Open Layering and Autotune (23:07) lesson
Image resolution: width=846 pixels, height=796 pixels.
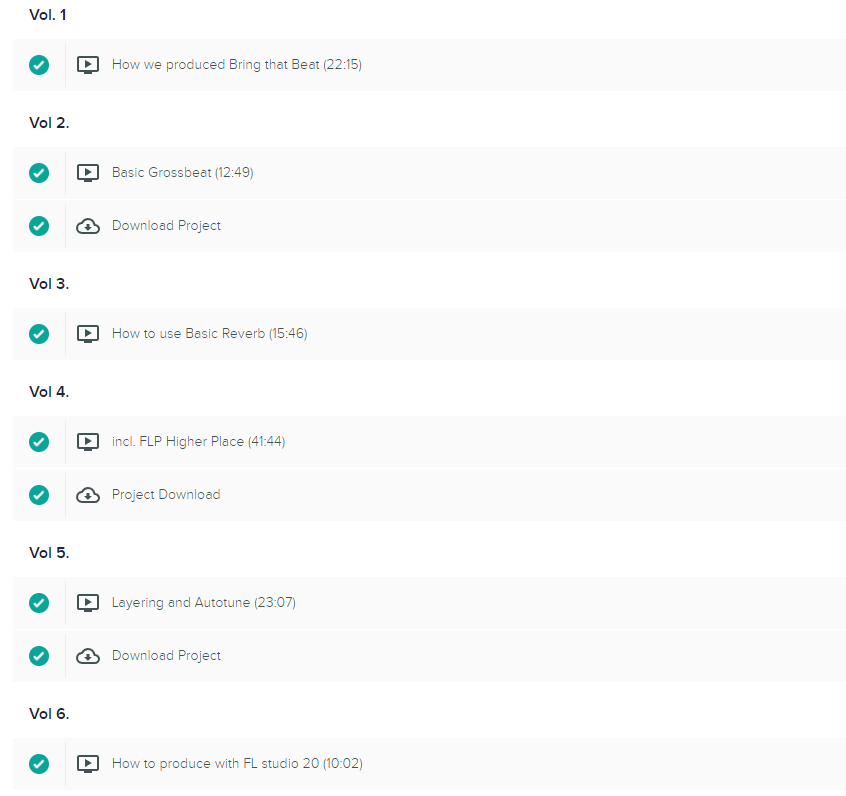pyautogui.click(x=203, y=603)
